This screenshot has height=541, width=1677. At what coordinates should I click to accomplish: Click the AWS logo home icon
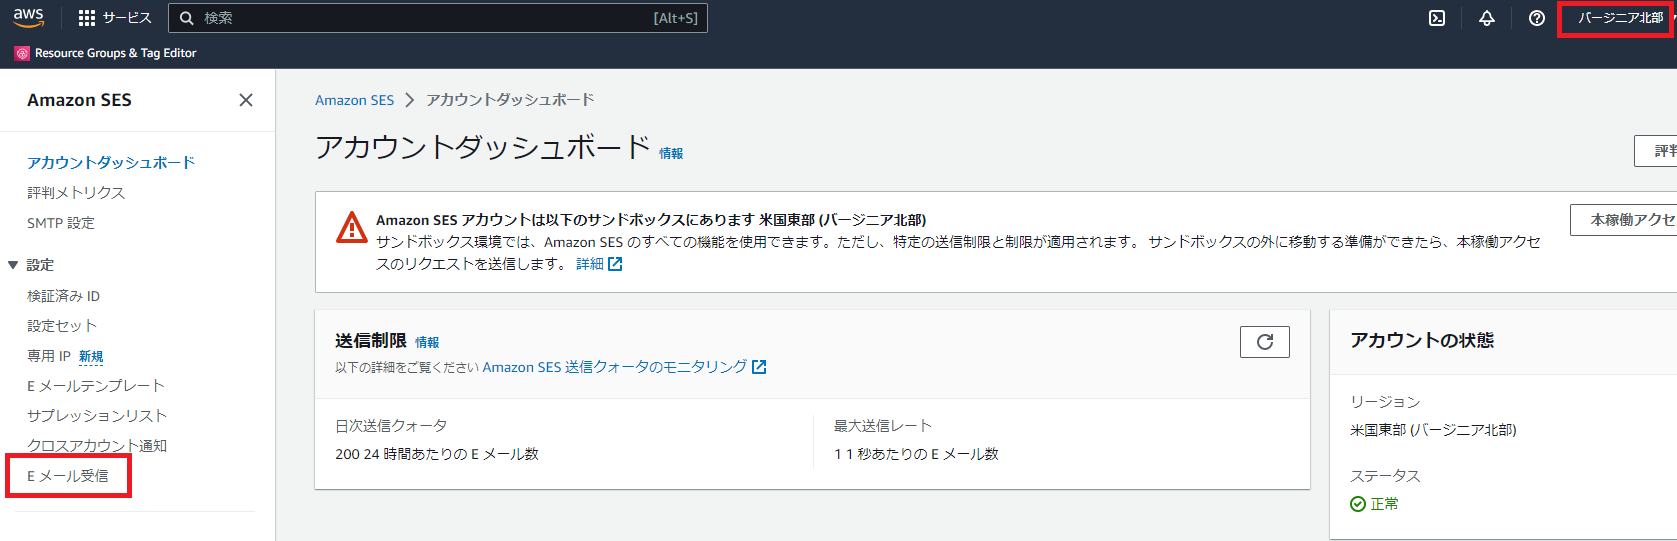pos(28,17)
